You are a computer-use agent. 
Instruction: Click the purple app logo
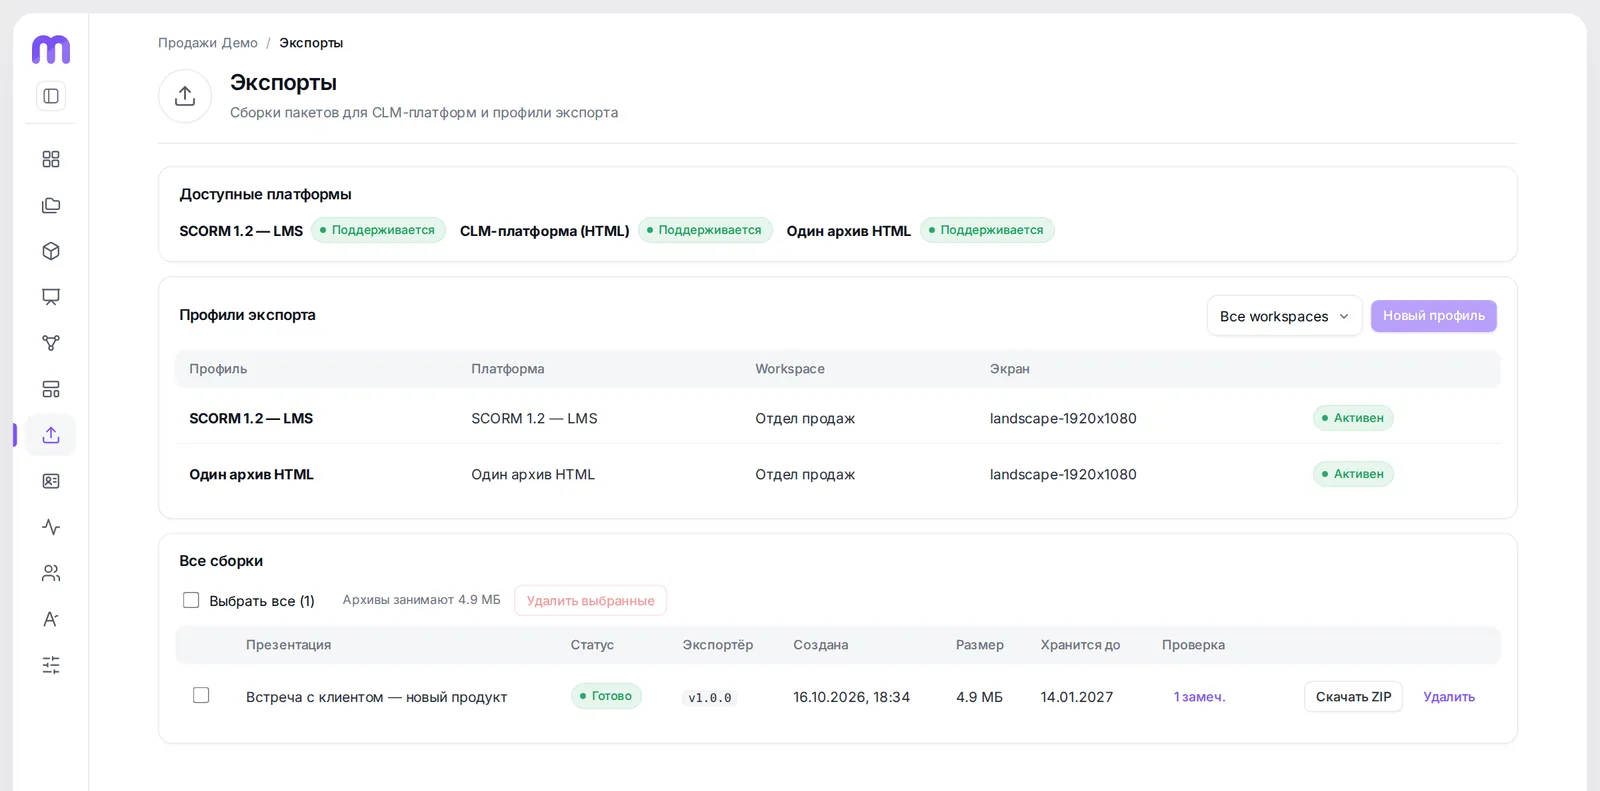[51, 49]
